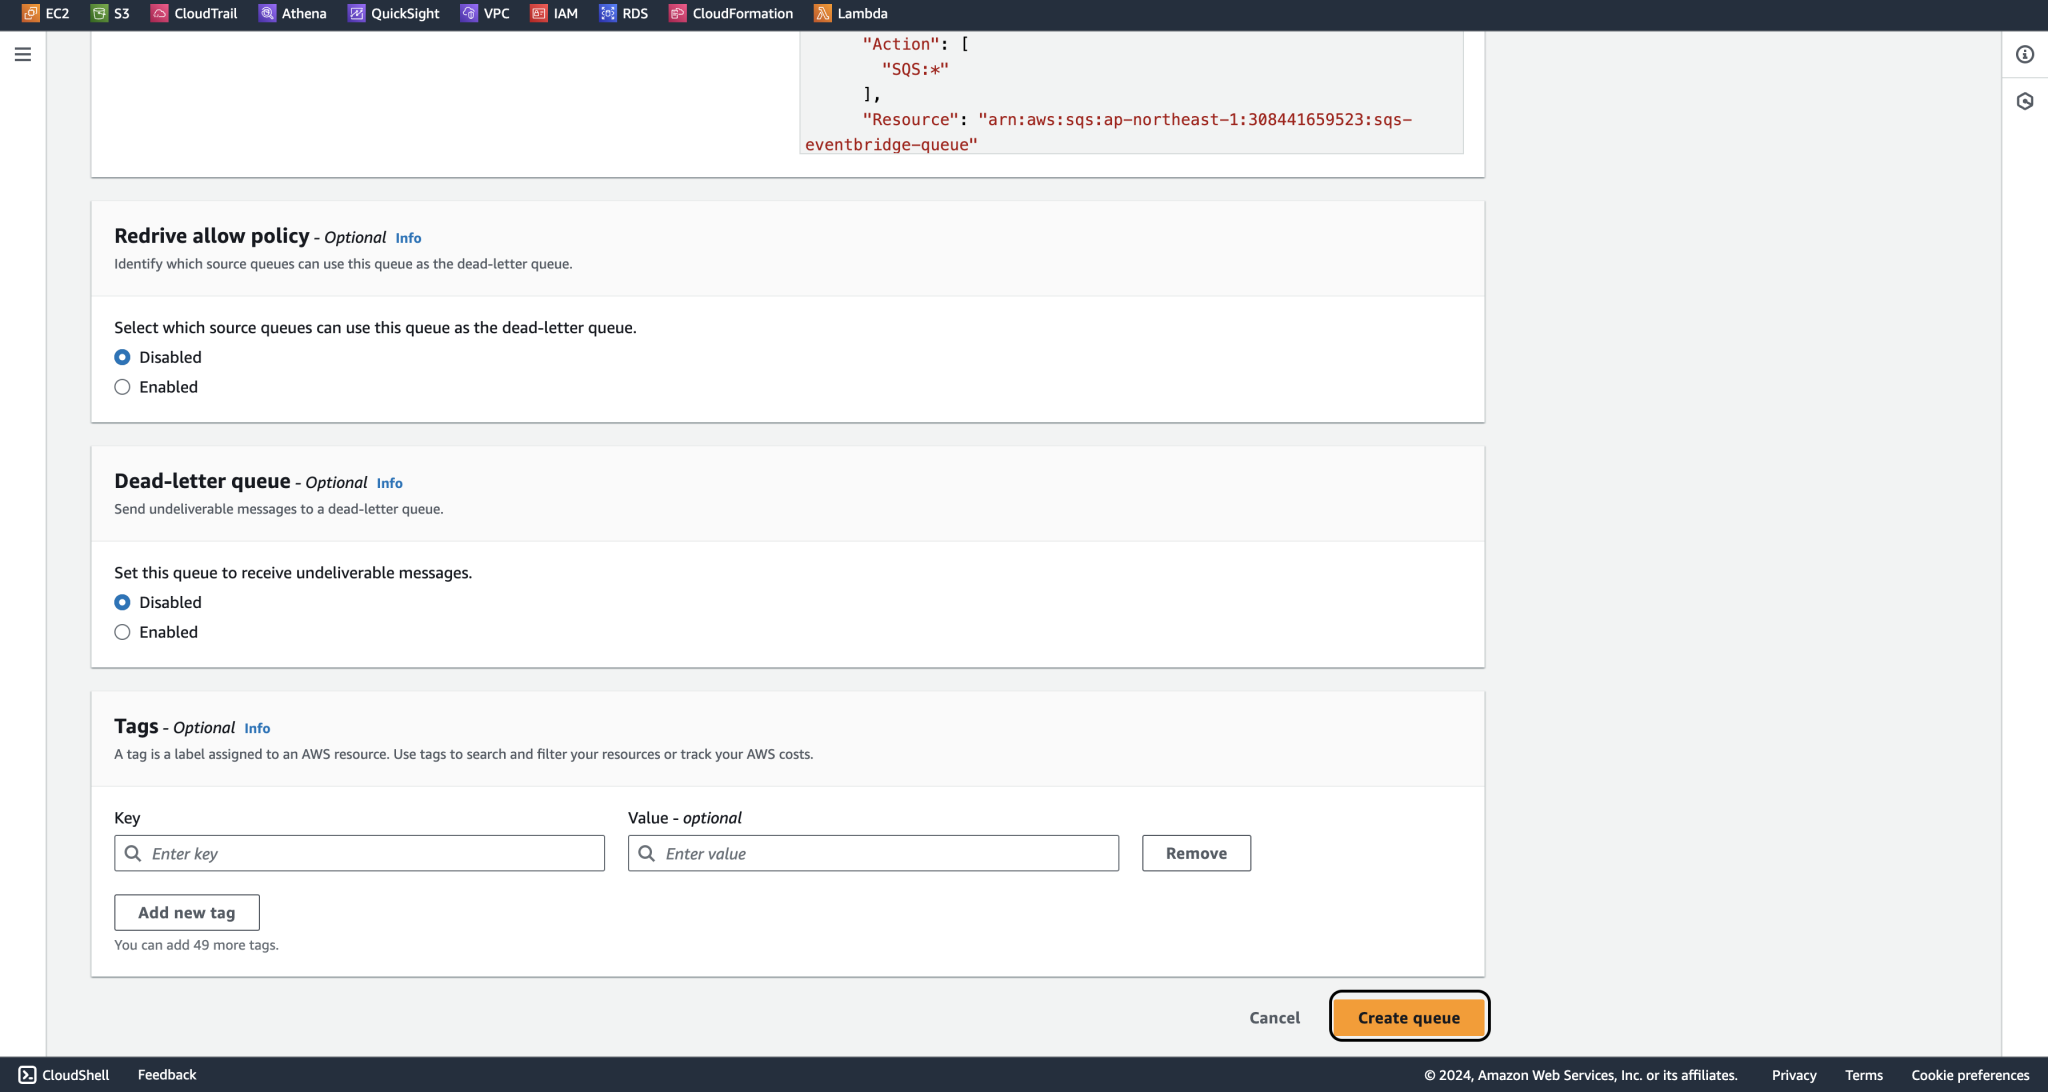The width and height of the screenshot is (2048, 1092).
Task: Select Disabled for dead-letter queue
Action: tap(122, 602)
